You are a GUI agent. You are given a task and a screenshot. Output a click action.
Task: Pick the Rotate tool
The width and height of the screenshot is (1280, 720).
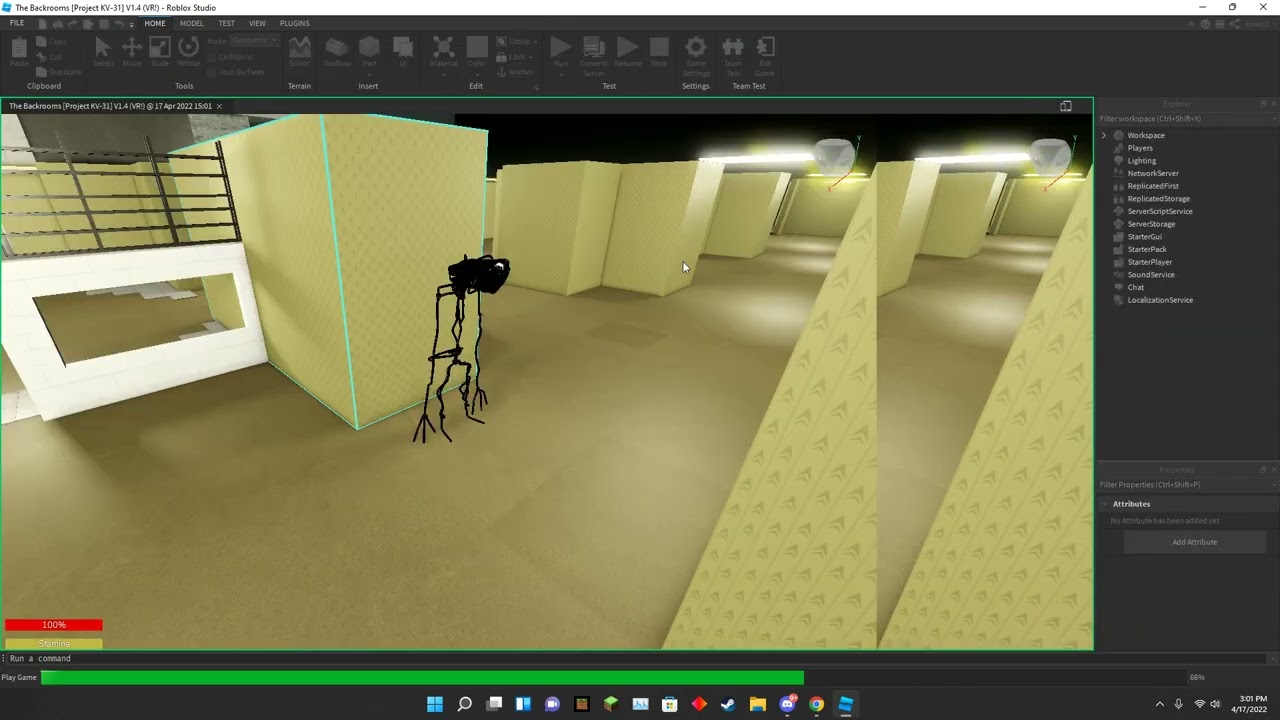click(188, 52)
